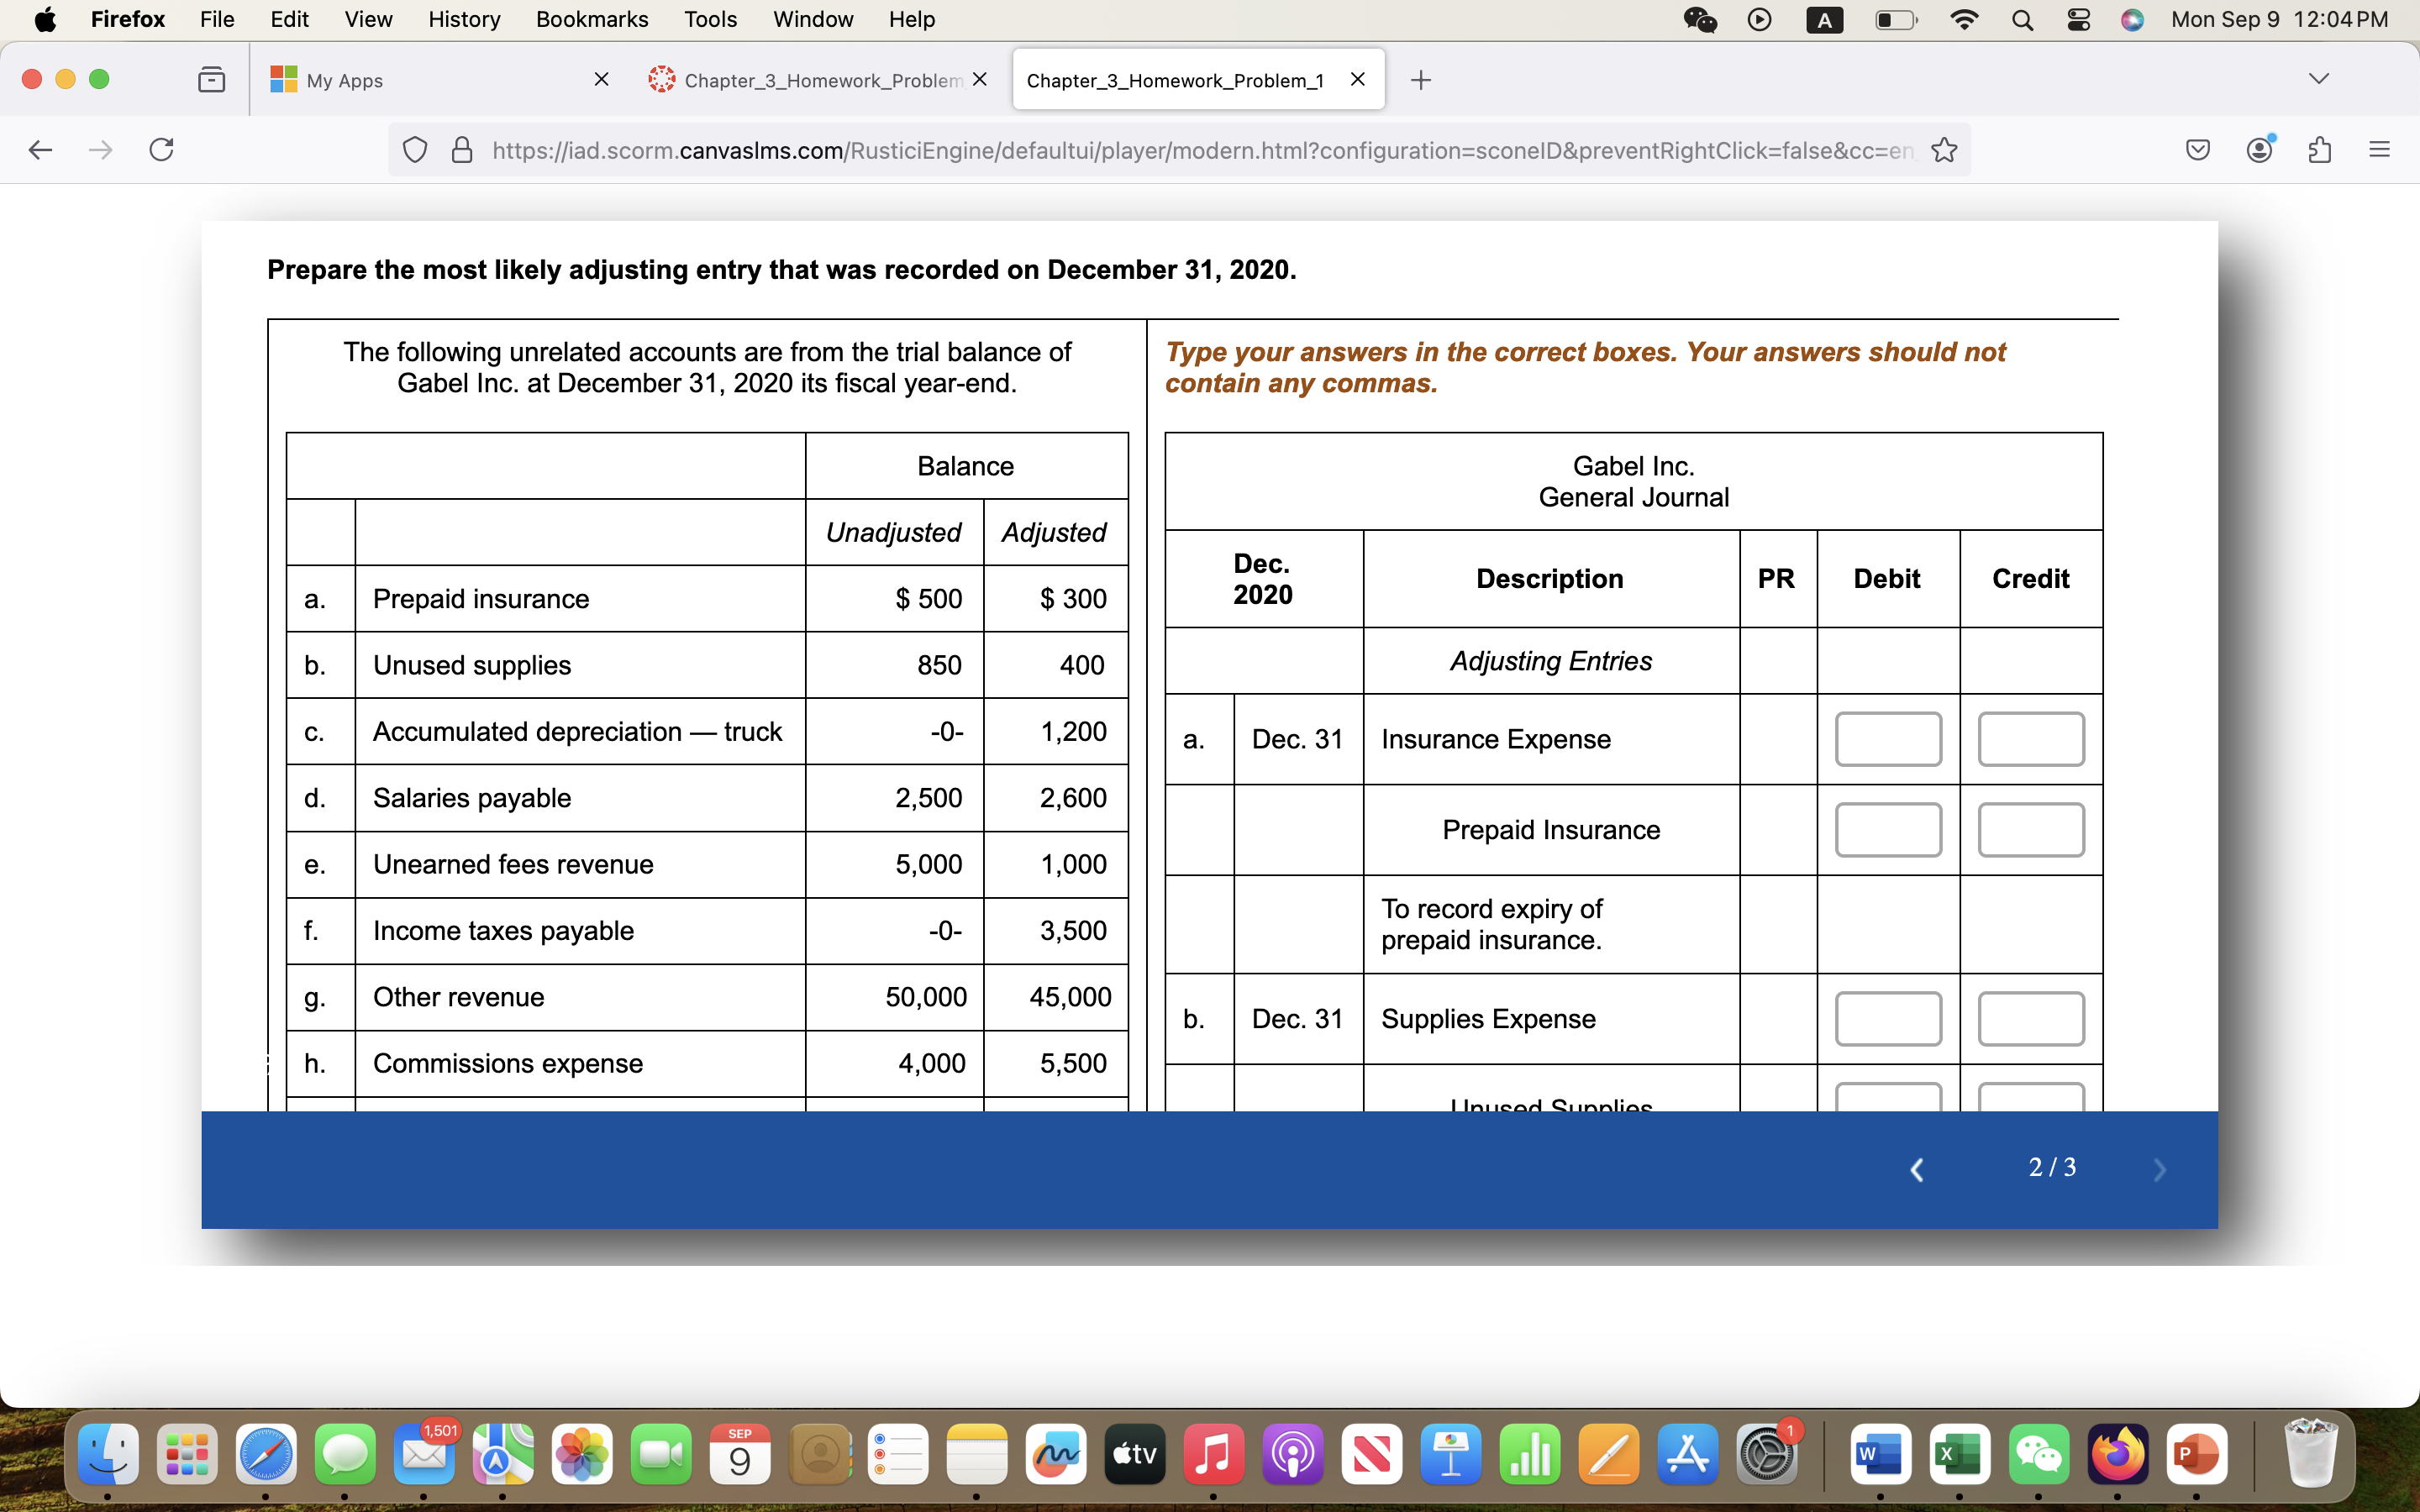Open the Firefox account icon
Image resolution: width=2420 pixels, height=1512 pixels.
click(2260, 150)
